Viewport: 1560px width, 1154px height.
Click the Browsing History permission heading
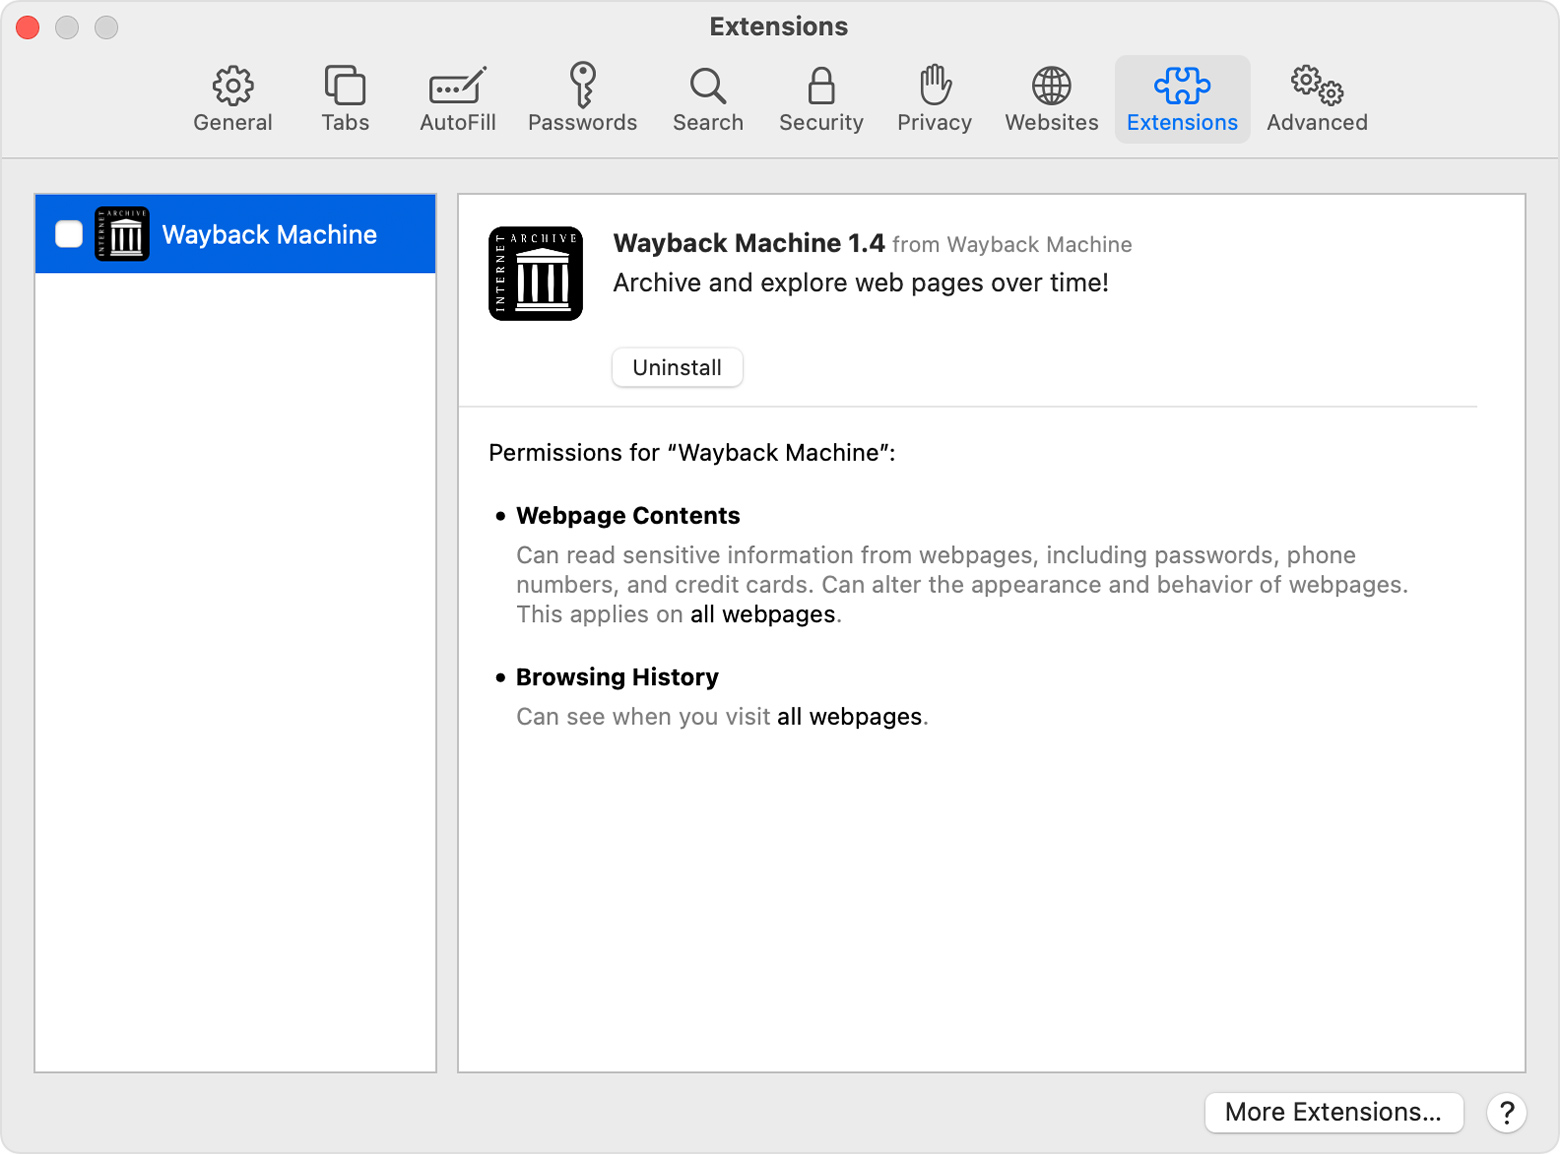coord(617,677)
